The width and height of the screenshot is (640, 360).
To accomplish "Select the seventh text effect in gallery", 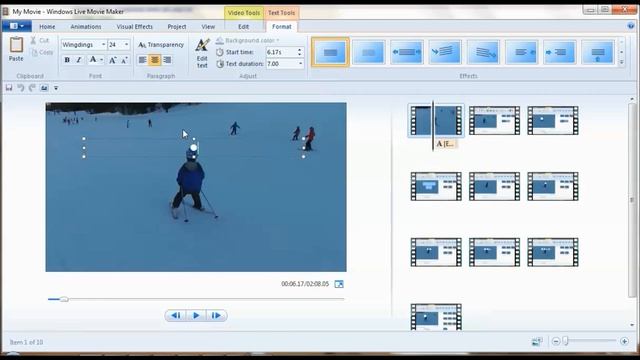I will point(560,52).
